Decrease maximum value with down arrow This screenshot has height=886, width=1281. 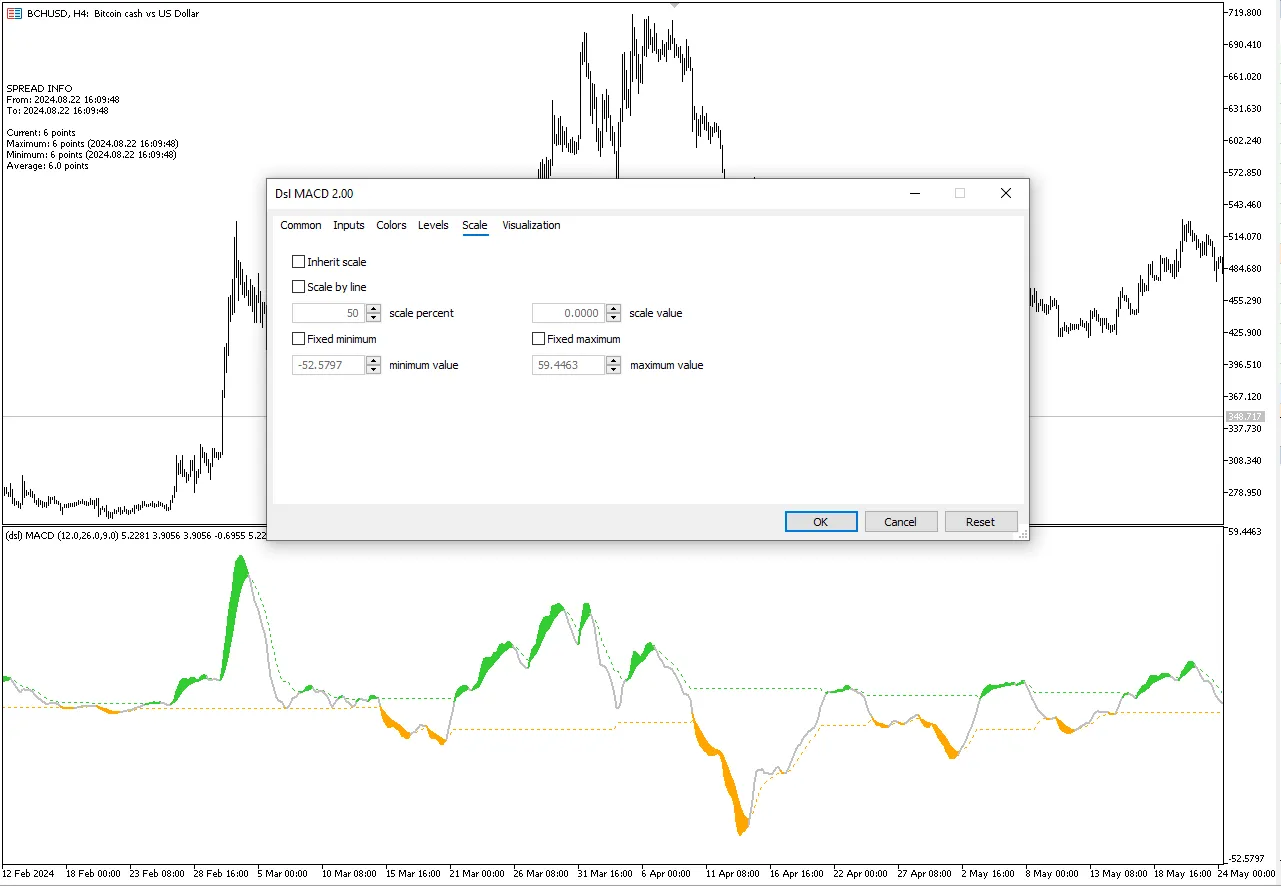tap(614, 370)
